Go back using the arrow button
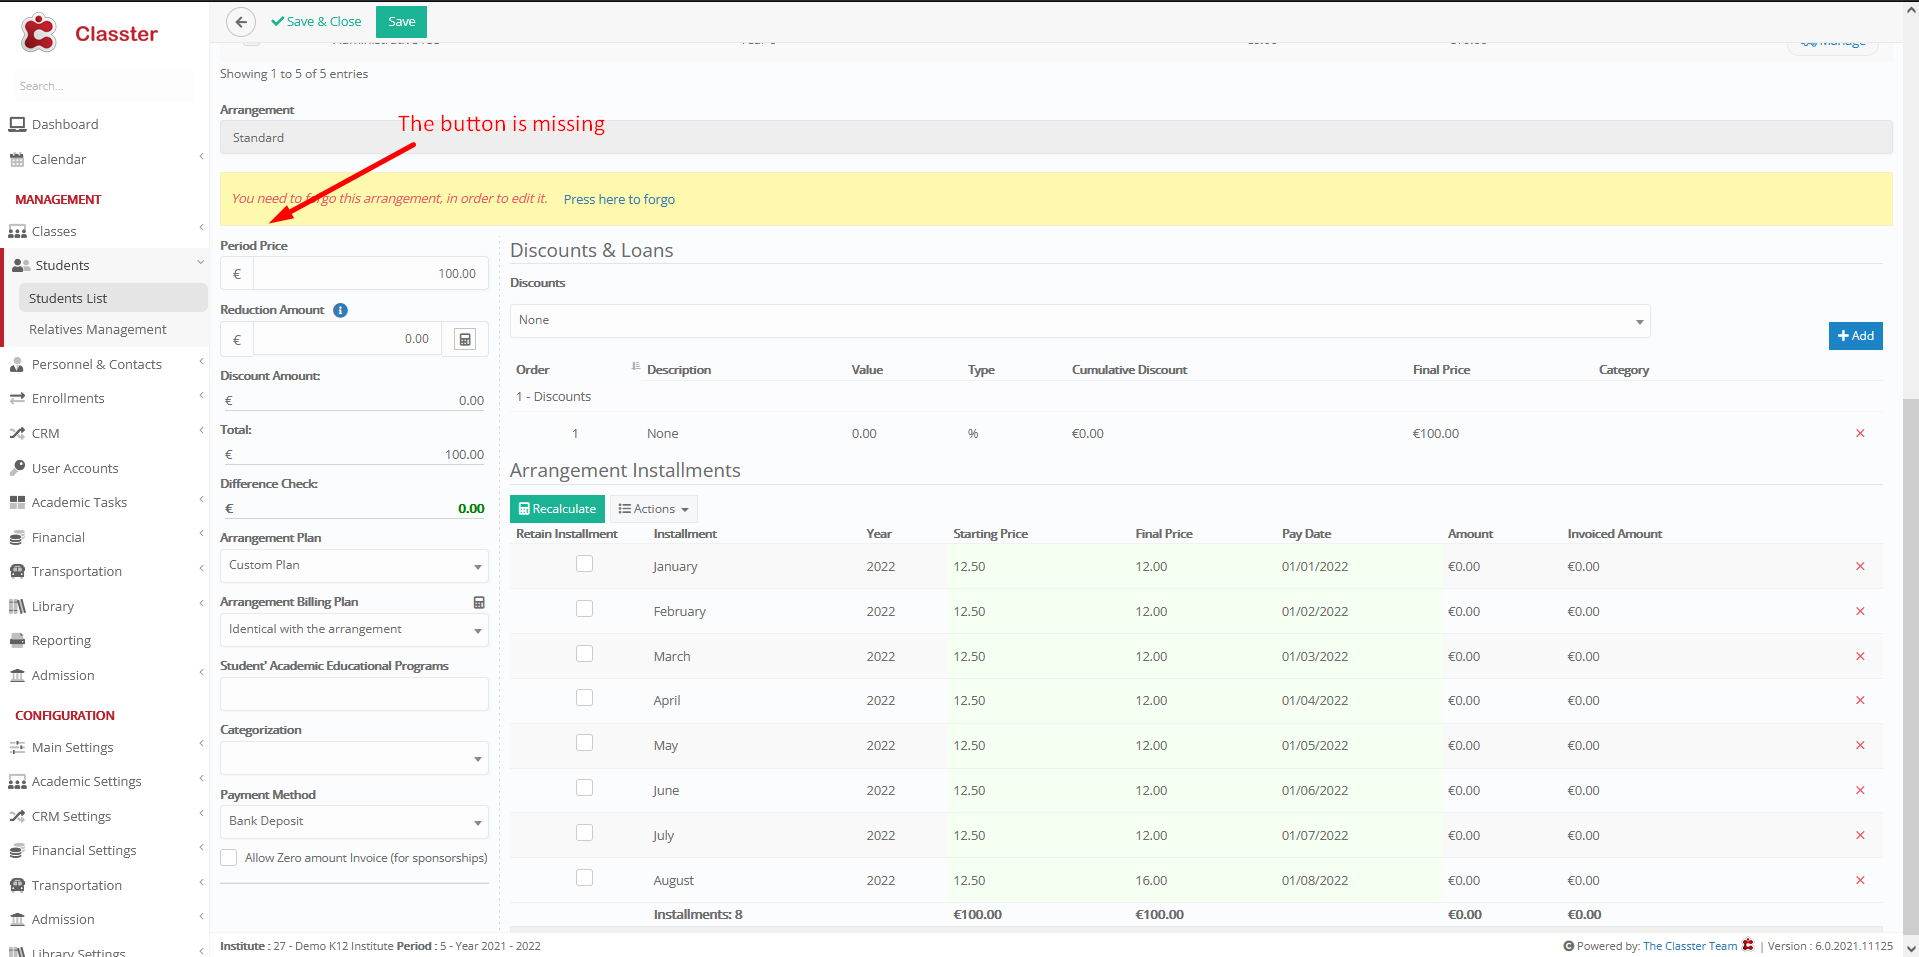1919x957 pixels. (x=241, y=21)
